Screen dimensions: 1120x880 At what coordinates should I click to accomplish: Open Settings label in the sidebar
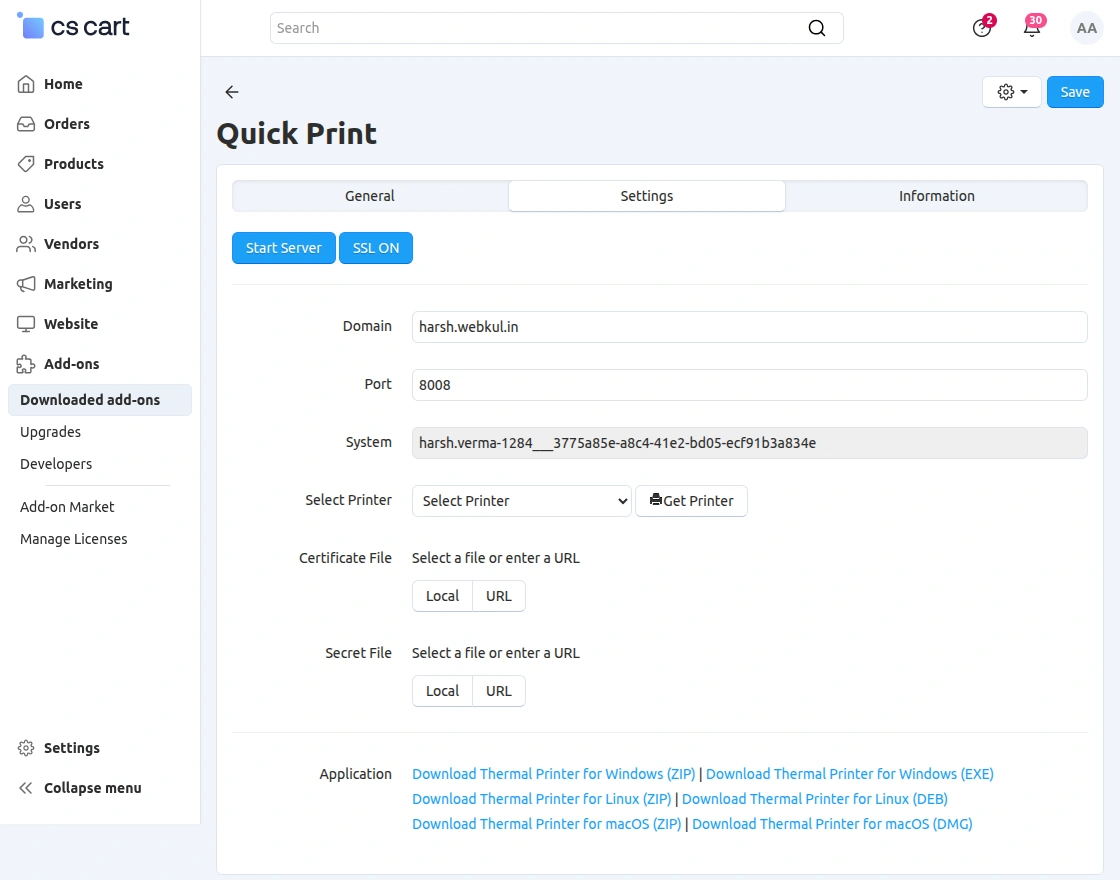click(x=71, y=749)
